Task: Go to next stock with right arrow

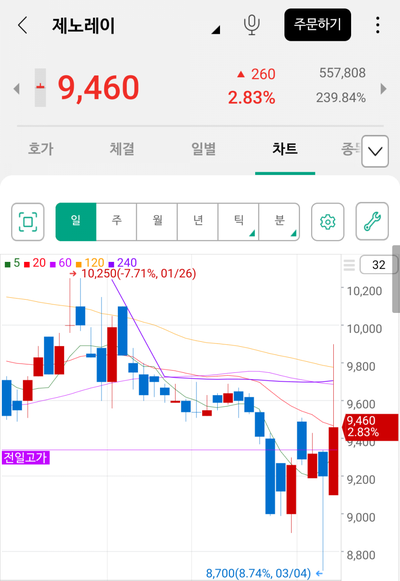Action: pyautogui.click(x=384, y=89)
